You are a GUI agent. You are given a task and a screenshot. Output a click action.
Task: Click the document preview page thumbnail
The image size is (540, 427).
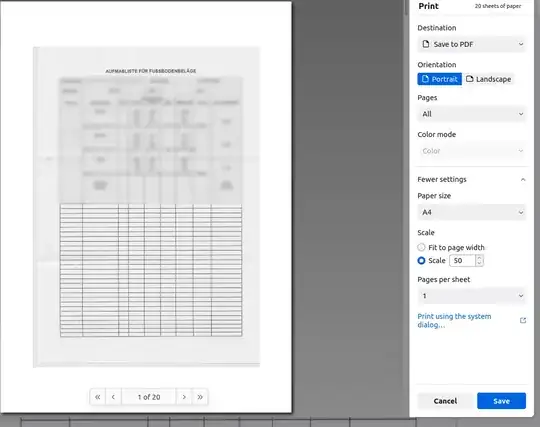[146, 207]
